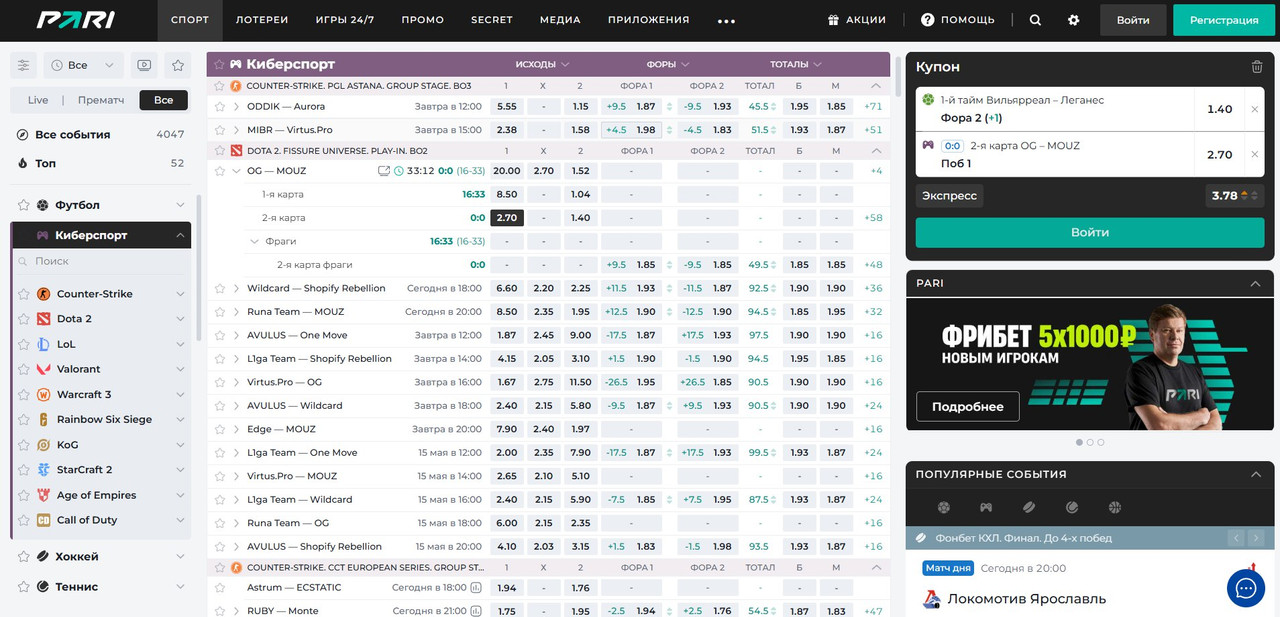Open the ПРОМО menu item
The height and width of the screenshot is (617, 1280).
point(423,20)
